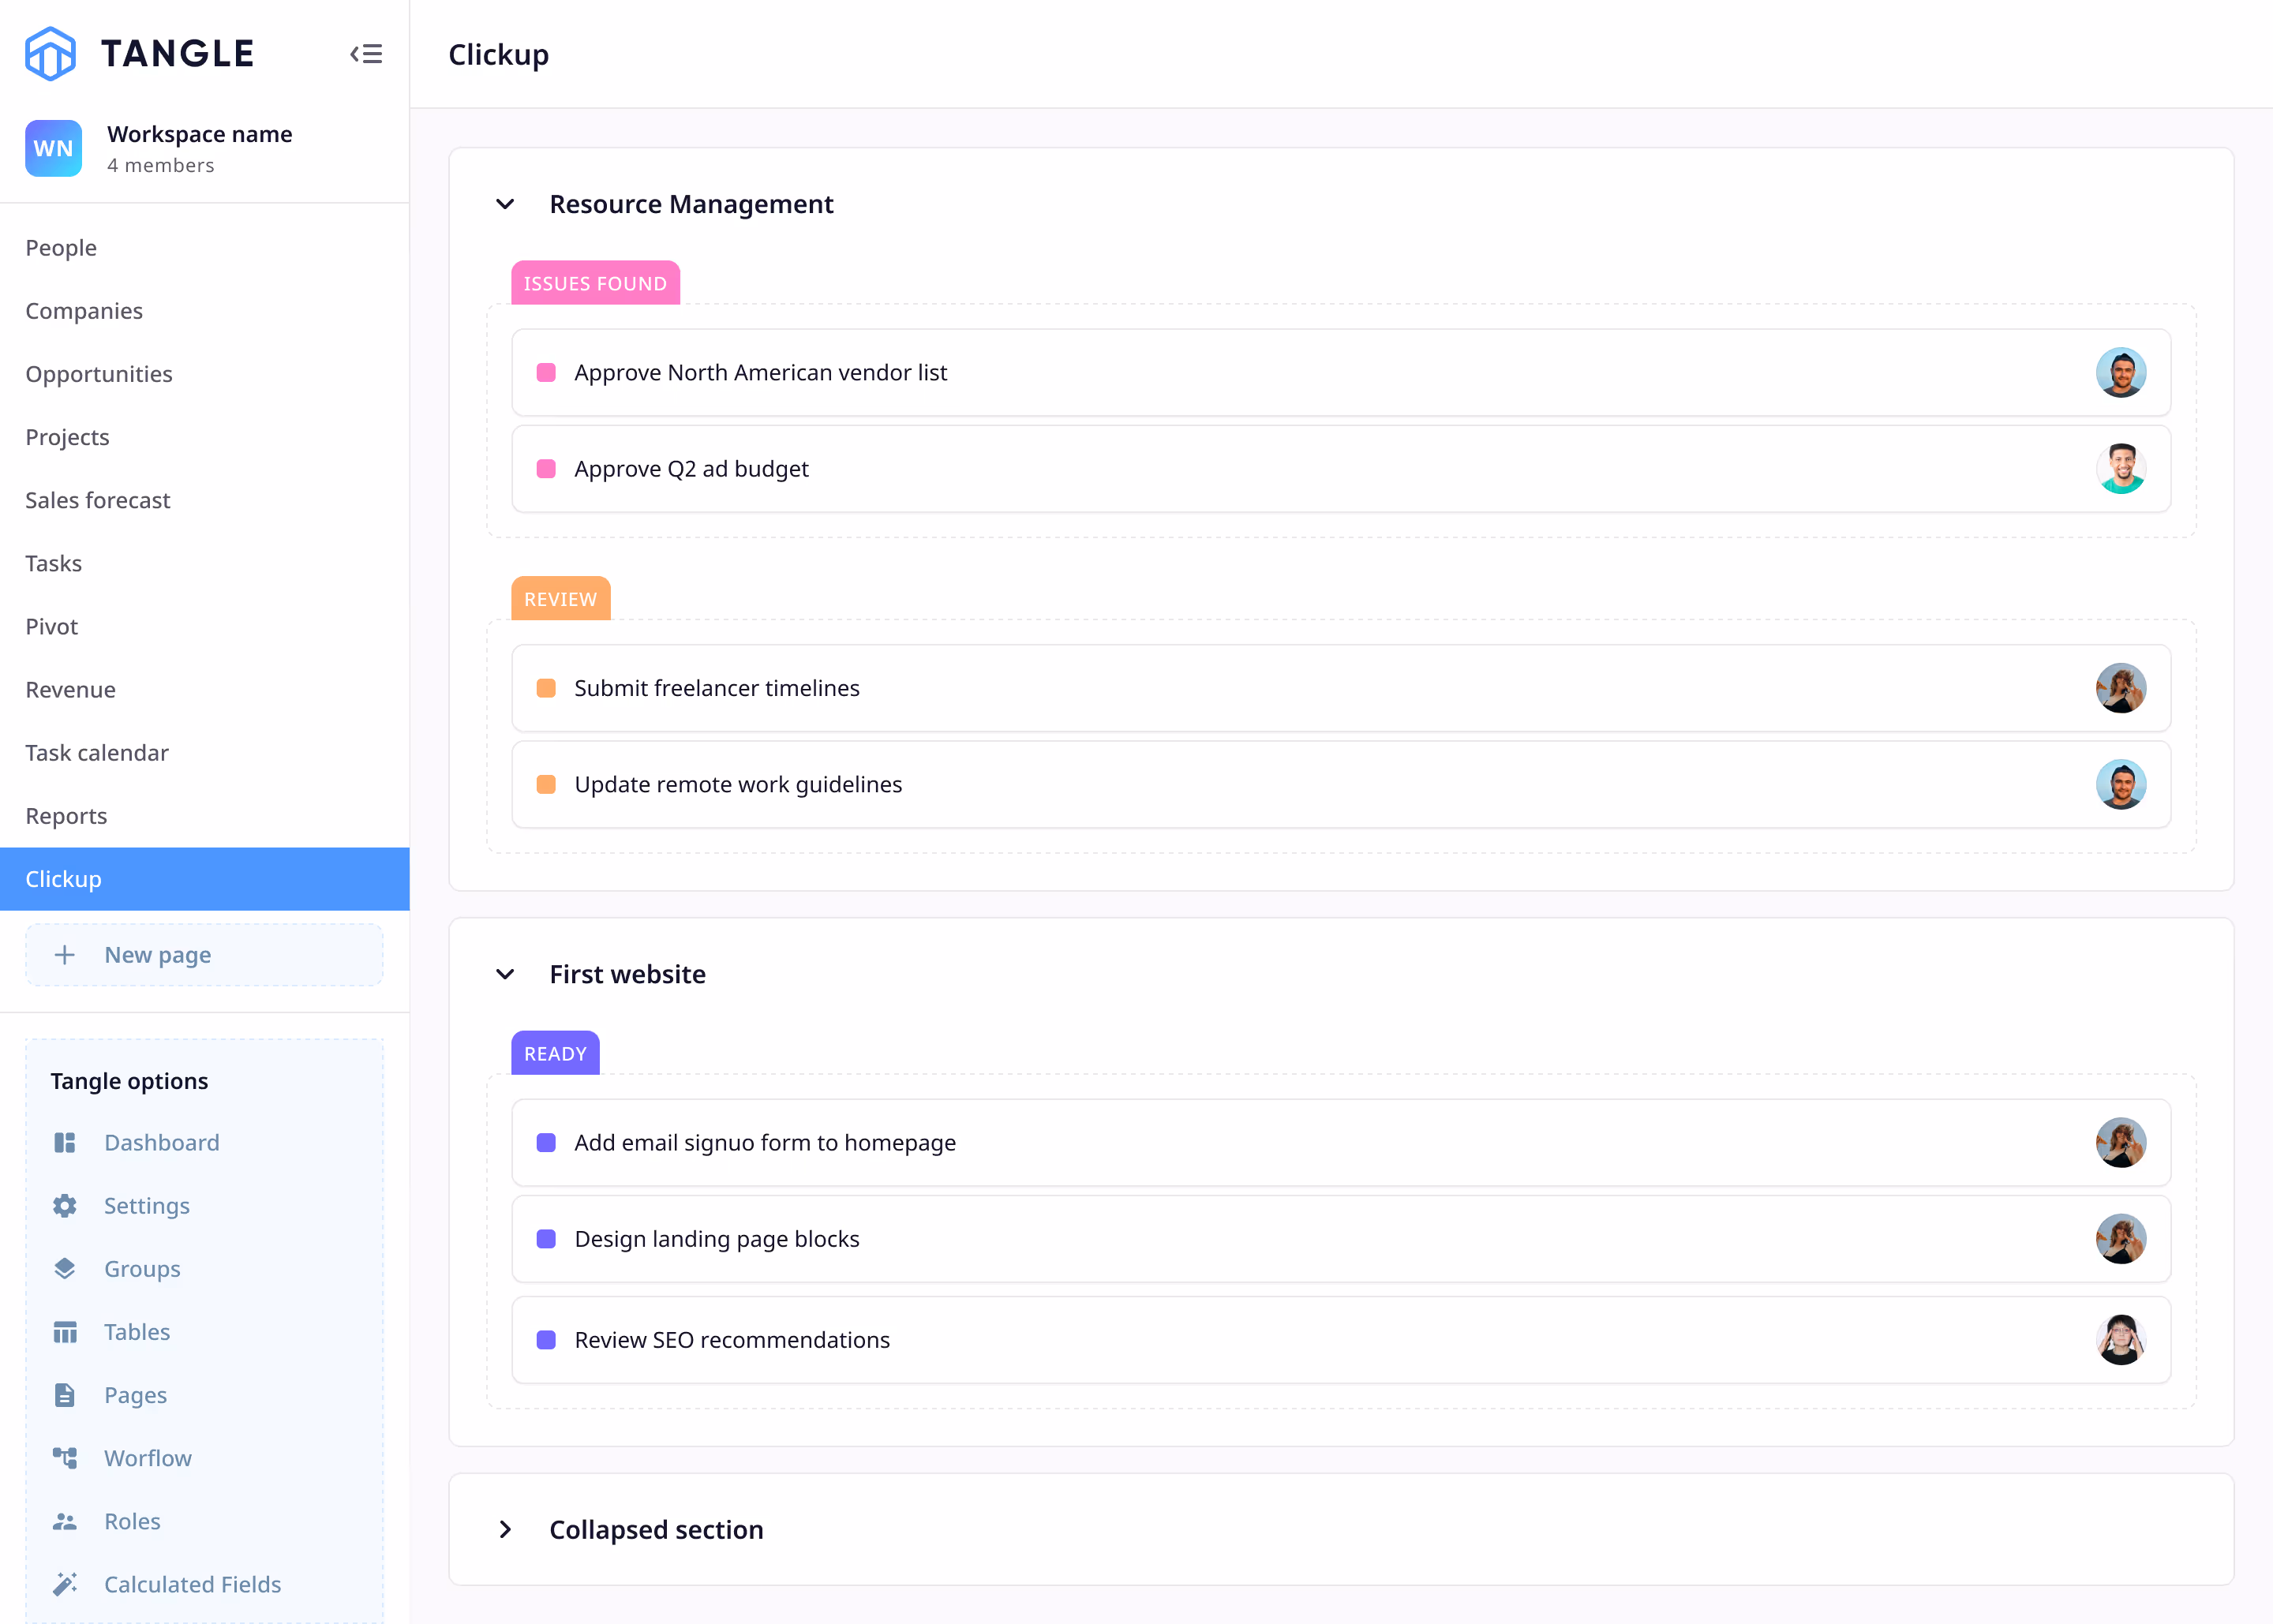Image resolution: width=2273 pixels, height=1624 pixels.
Task: Collapse the First website section
Action: click(505, 974)
